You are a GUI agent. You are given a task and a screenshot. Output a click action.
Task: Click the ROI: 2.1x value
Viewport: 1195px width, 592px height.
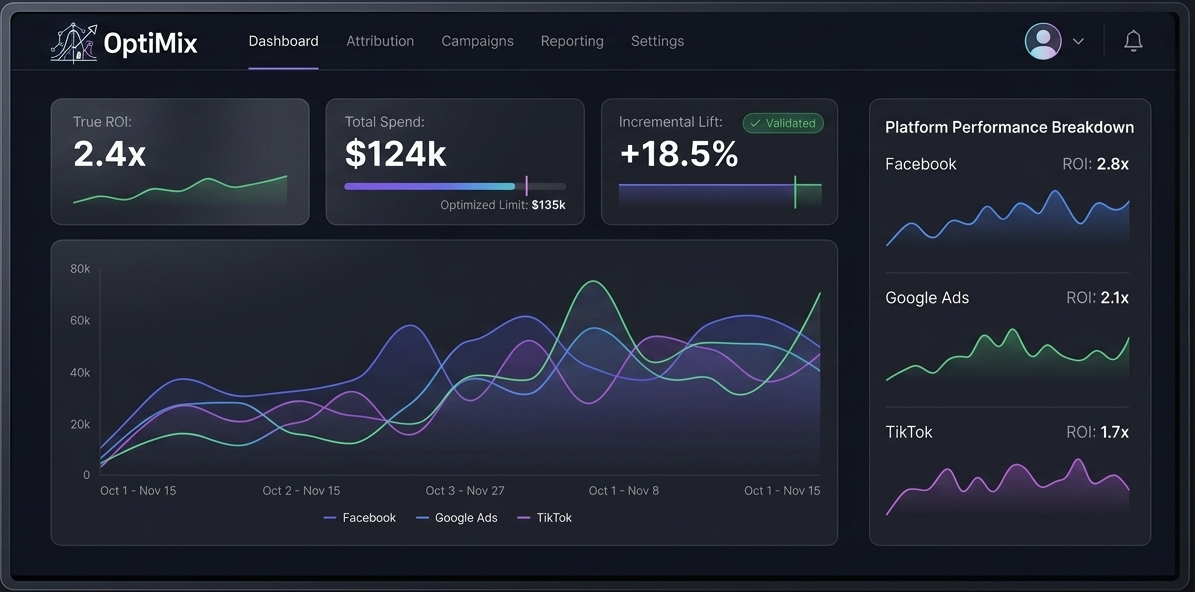[1097, 298]
